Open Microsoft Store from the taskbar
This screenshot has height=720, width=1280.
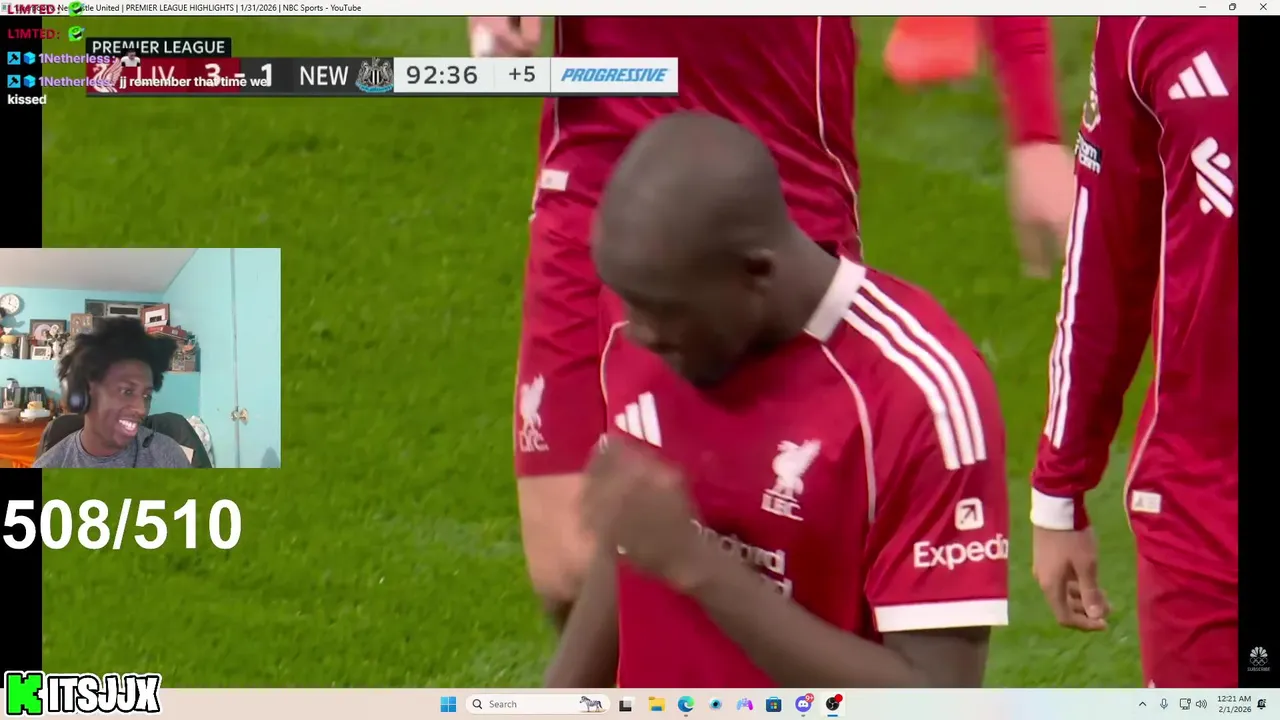(774, 704)
